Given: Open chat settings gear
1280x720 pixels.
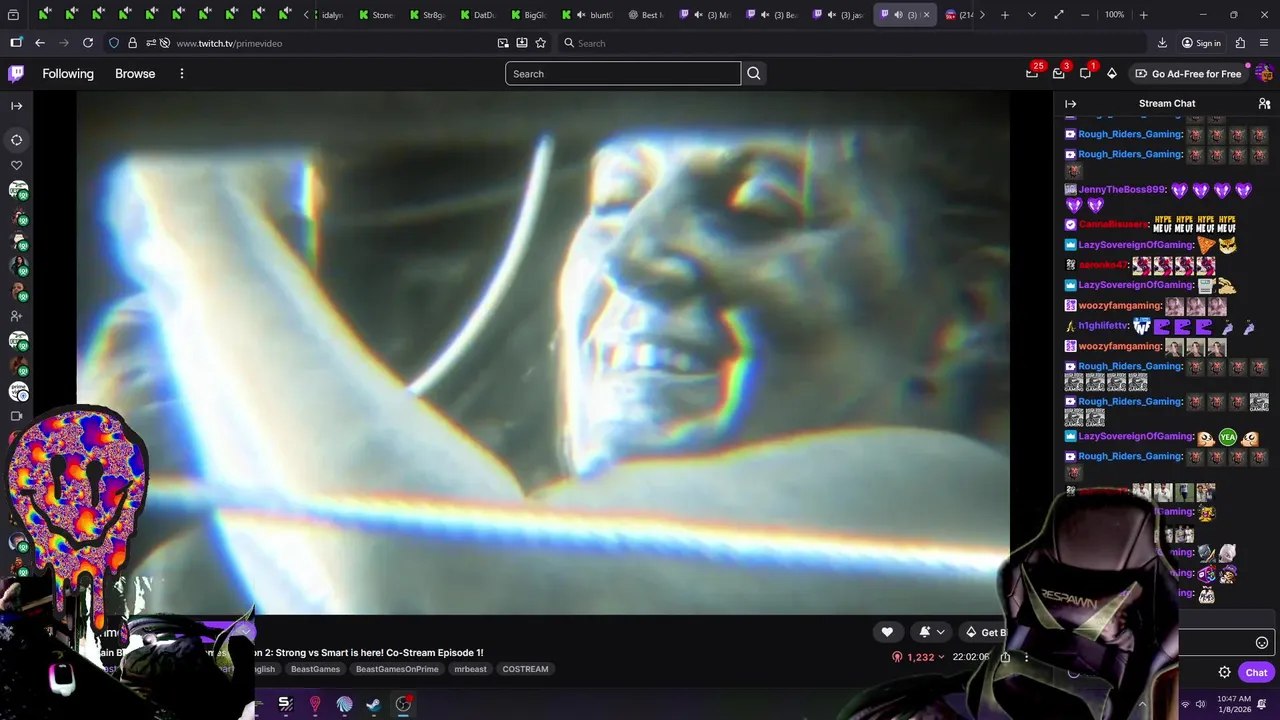Looking at the screenshot, I should click(1224, 672).
